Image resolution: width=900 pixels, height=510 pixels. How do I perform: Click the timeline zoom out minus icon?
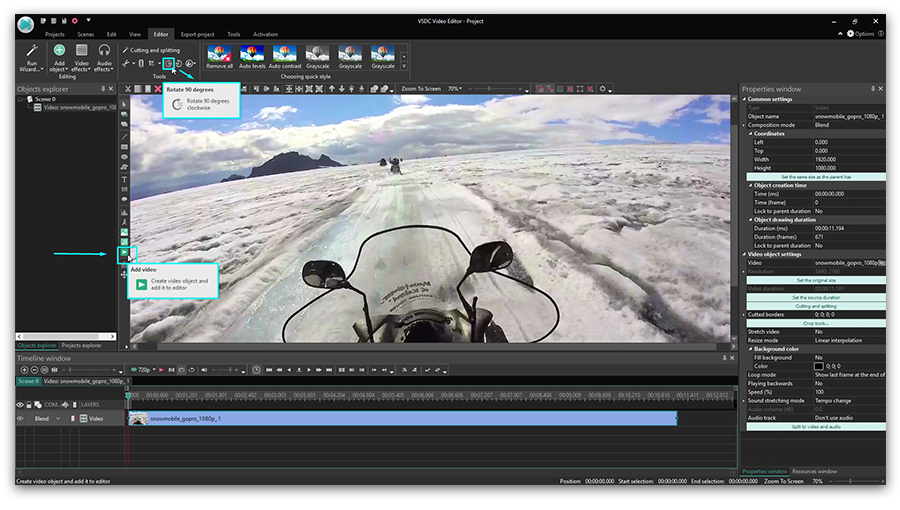34,370
